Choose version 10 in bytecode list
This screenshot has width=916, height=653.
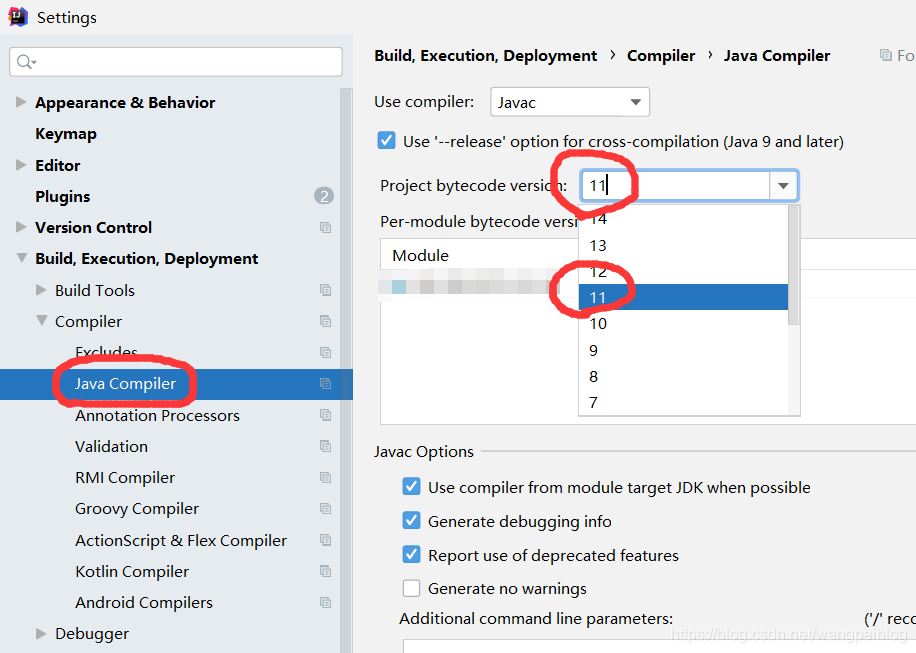[x=683, y=324]
